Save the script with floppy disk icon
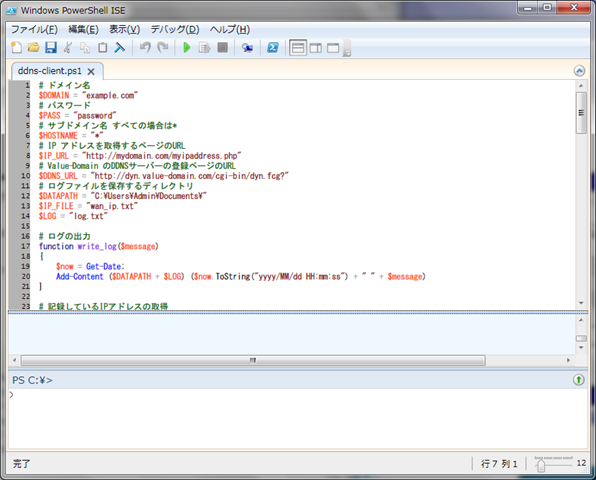The height and width of the screenshot is (480, 596). click(51, 48)
